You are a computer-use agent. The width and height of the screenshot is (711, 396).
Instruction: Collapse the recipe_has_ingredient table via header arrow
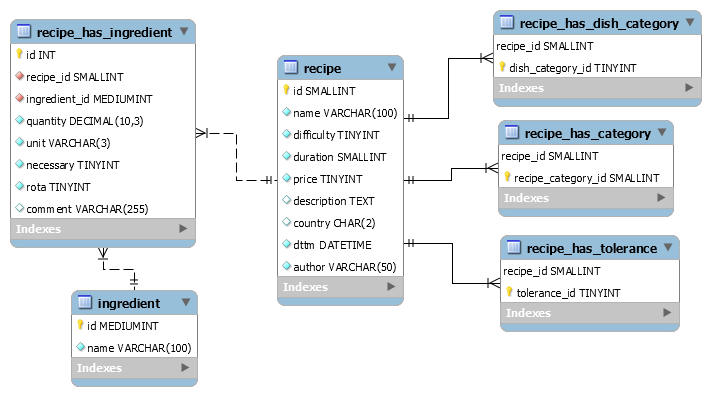pos(184,31)
